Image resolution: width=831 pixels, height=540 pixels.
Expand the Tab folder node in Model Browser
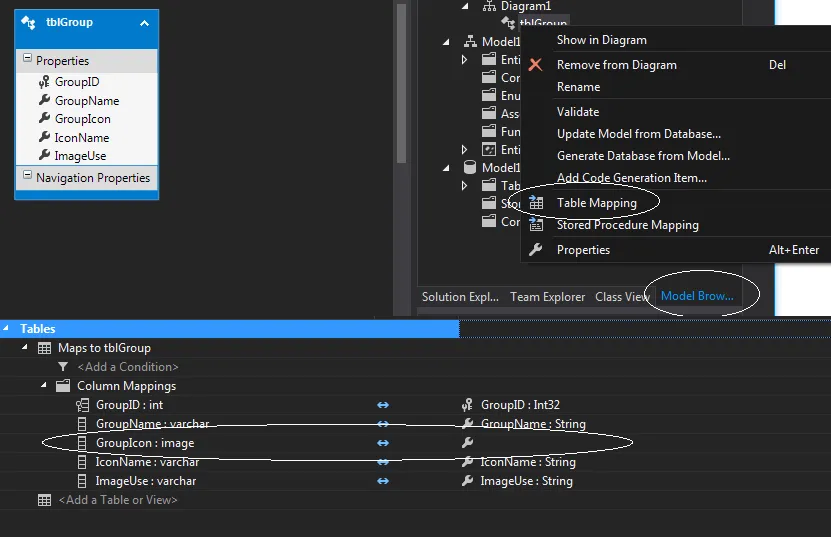coord(464,185)
